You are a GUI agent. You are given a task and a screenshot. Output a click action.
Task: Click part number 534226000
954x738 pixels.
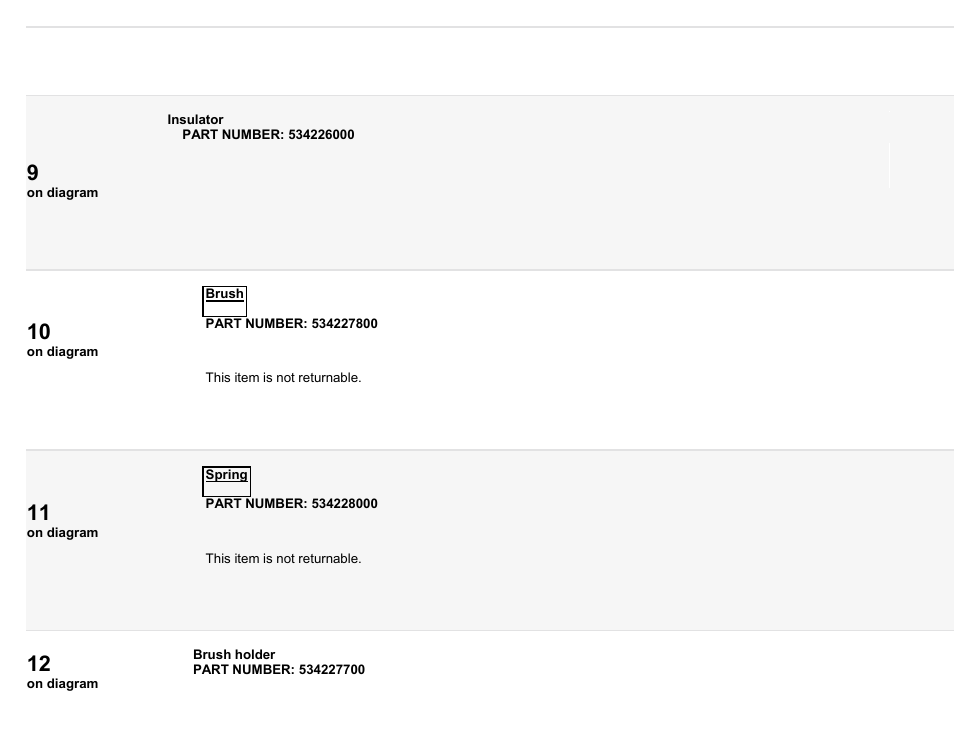coord(321,134)
